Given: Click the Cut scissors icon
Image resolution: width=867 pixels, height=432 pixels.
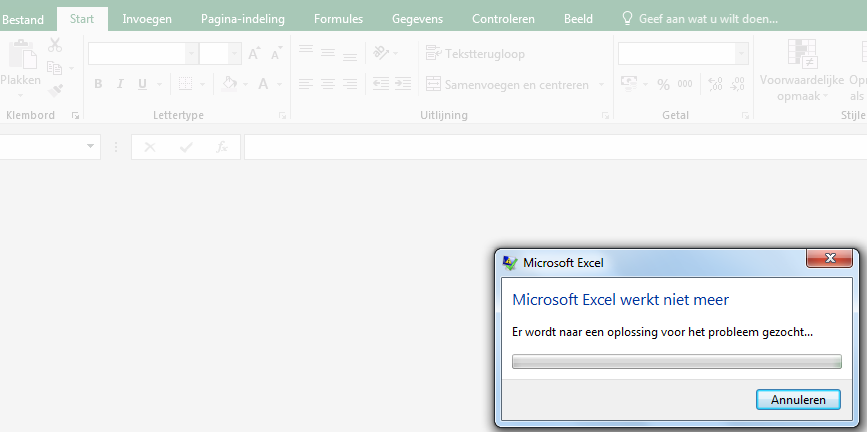Looking at the screenshot, I should point(55,45).
